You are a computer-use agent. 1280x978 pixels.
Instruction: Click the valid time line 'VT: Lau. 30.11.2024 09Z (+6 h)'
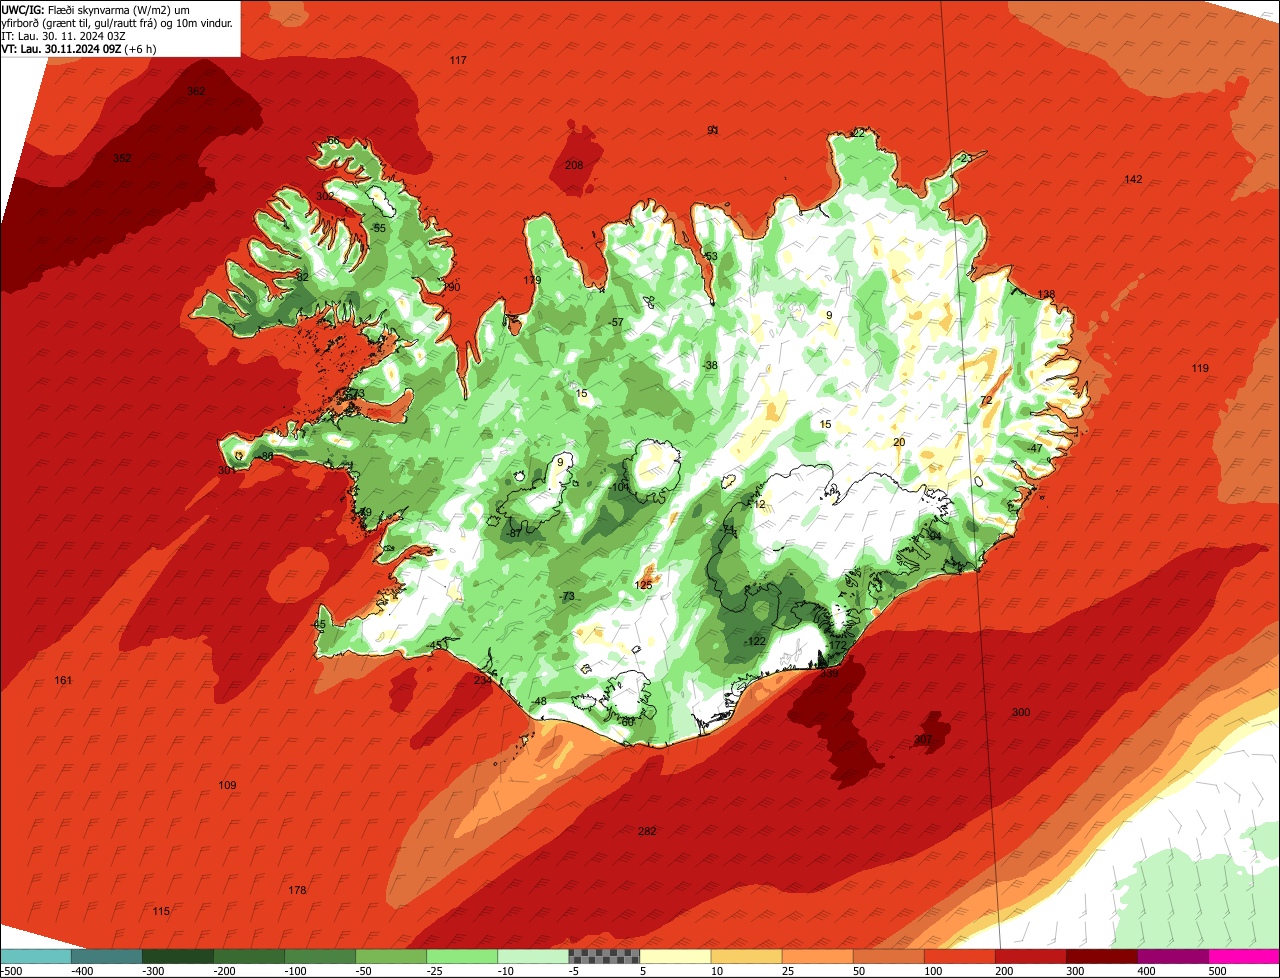pyautogui.click(x=79, y=49)
